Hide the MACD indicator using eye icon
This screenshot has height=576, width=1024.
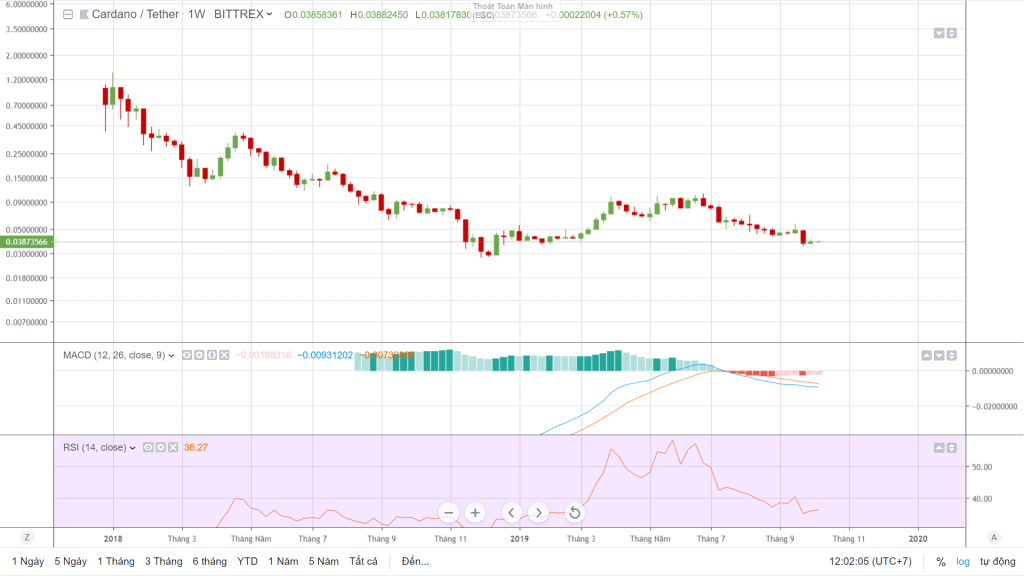coord(186,355)
